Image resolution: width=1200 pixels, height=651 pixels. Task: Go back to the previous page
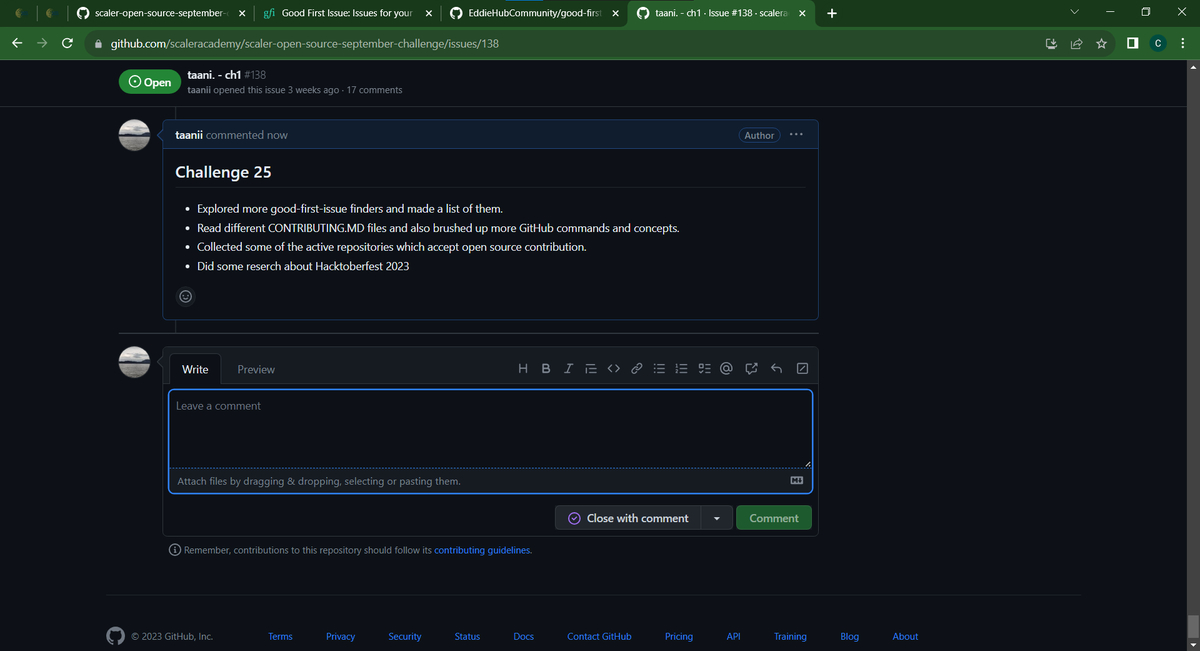17,44
